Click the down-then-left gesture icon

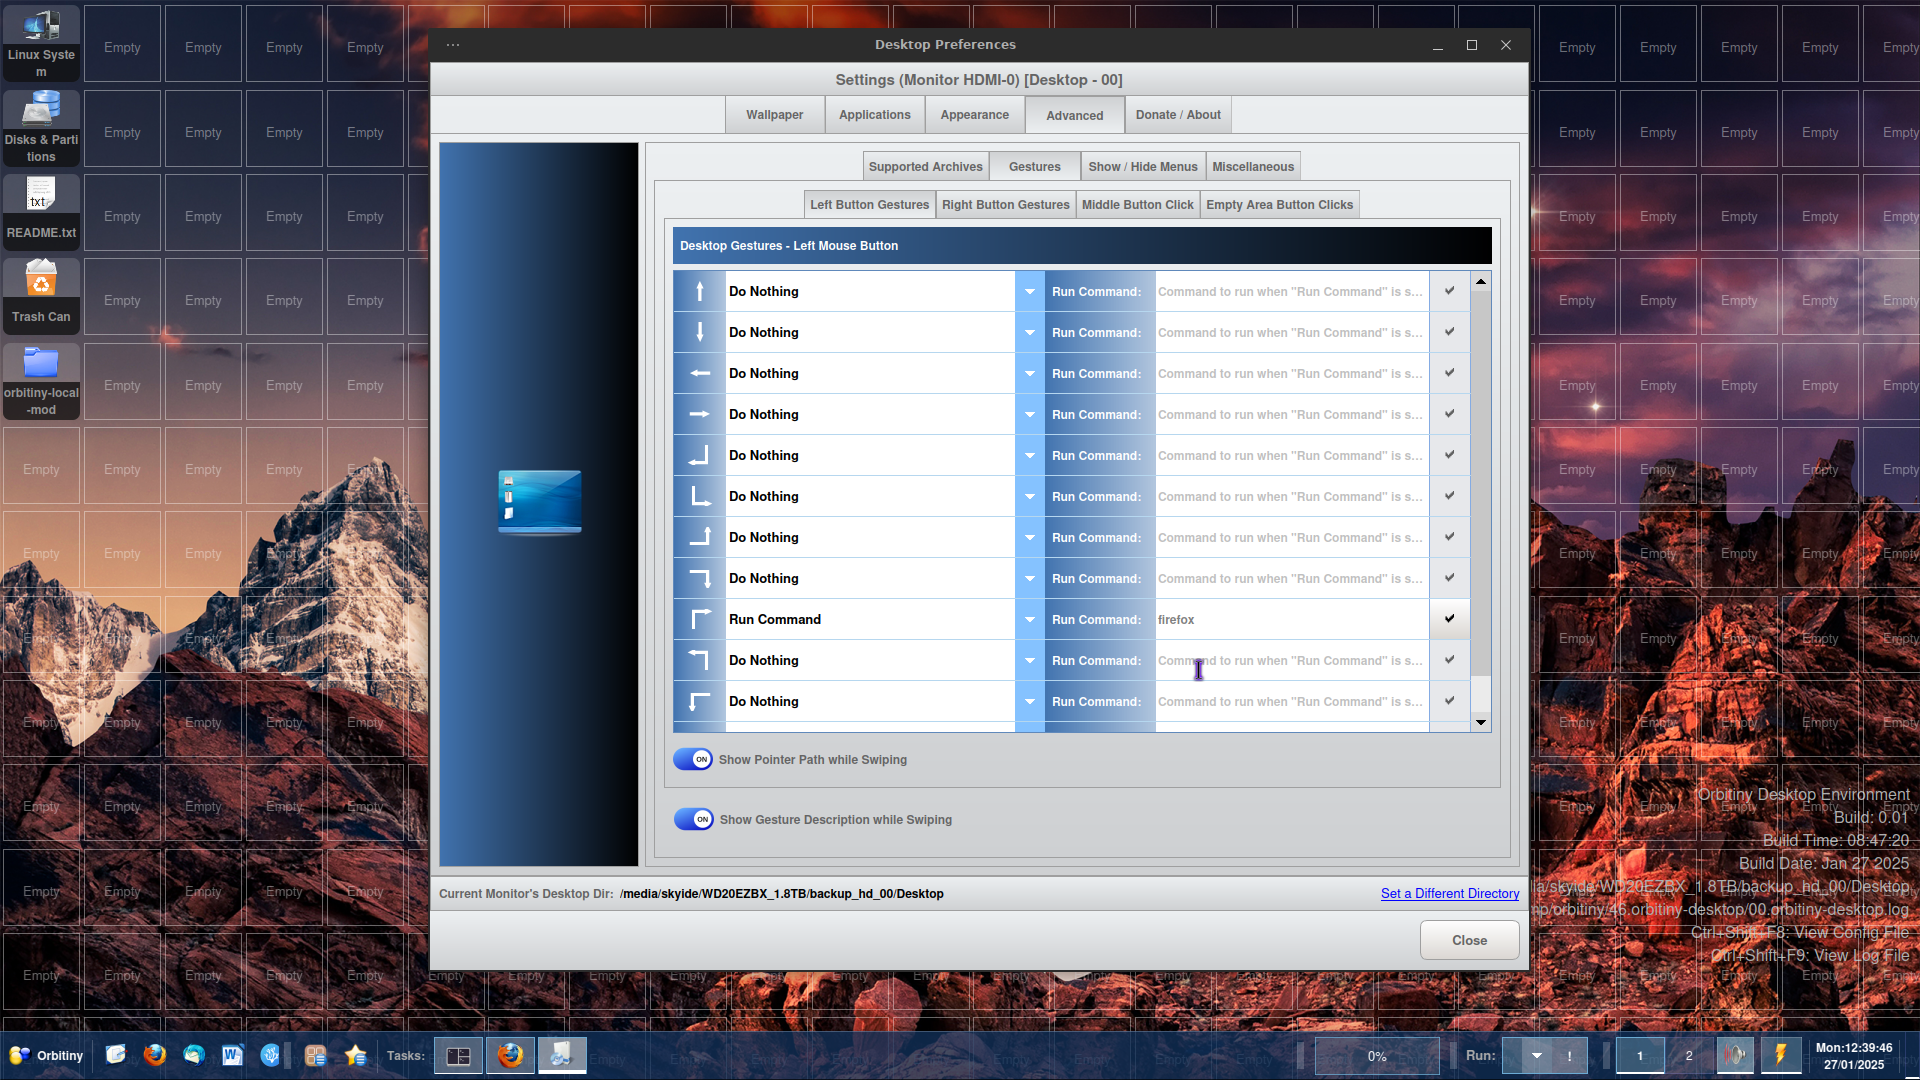[x=699, y=455]
